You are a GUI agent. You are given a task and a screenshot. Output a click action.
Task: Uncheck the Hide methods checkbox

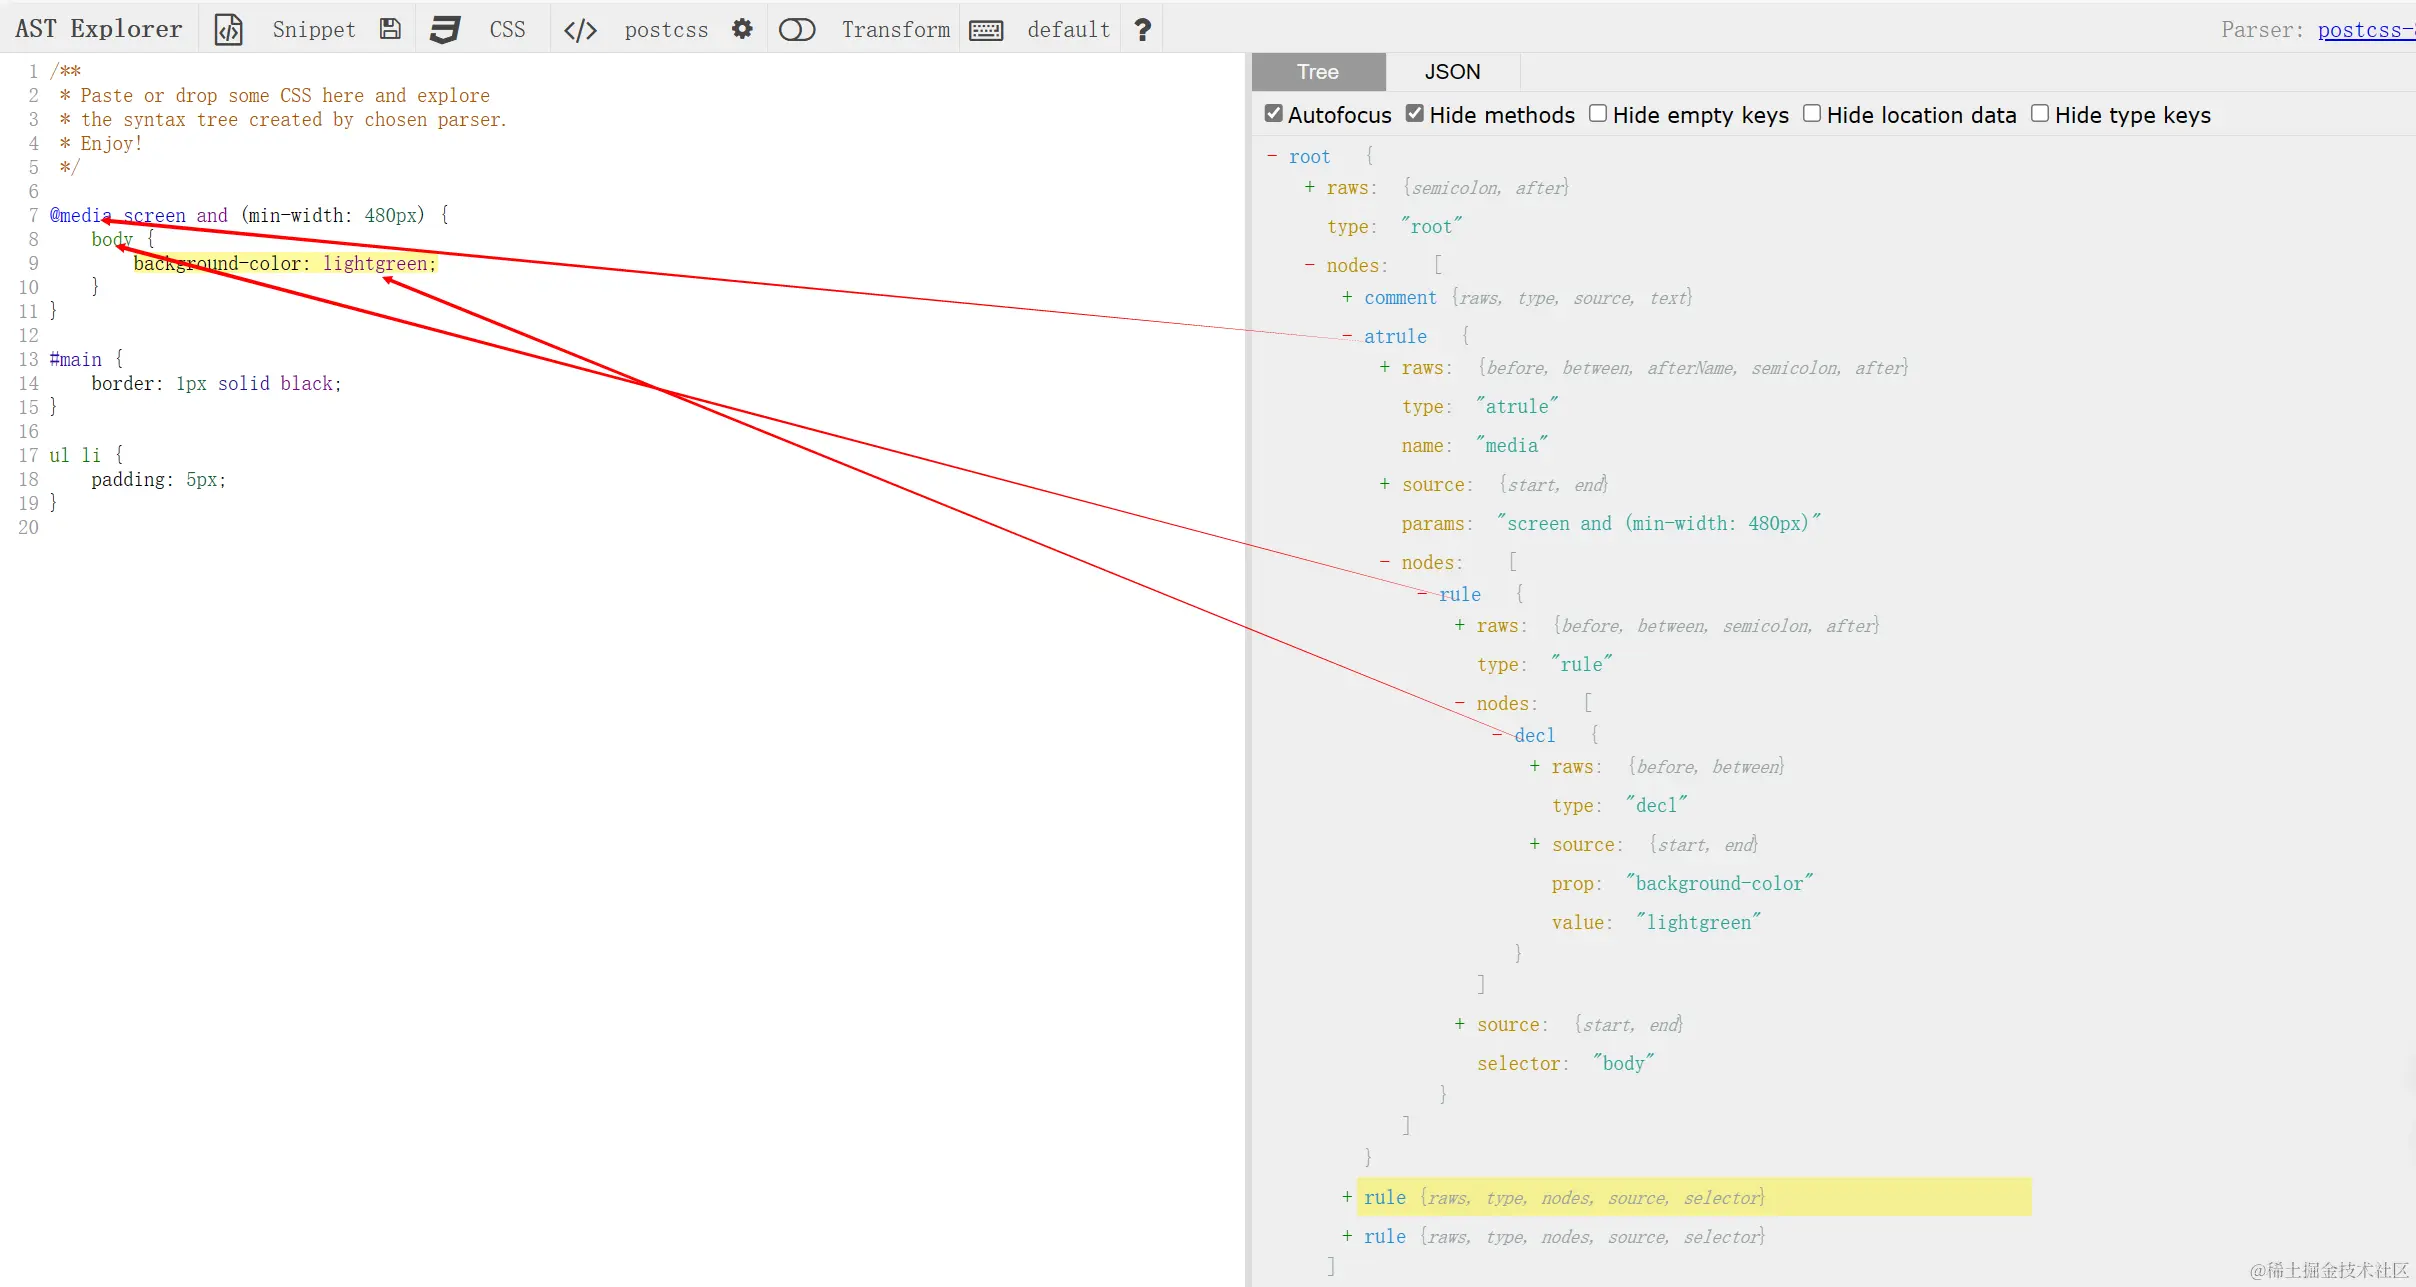tap(1412, 114)
